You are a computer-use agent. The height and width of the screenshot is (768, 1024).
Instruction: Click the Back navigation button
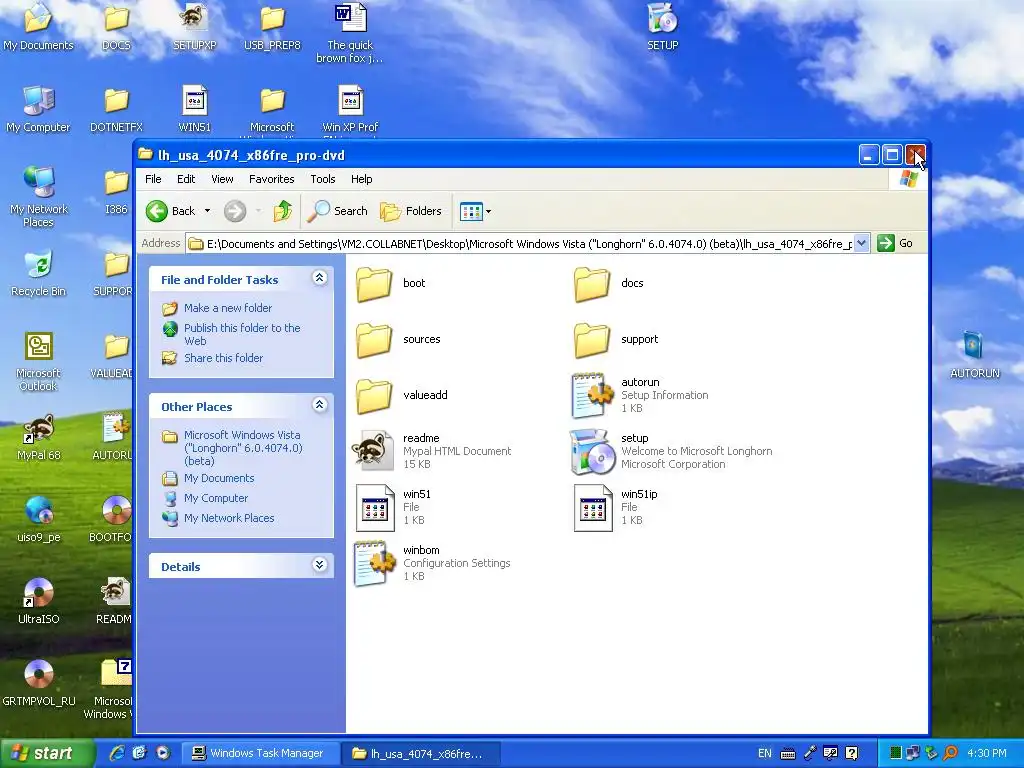pos(170,211)
